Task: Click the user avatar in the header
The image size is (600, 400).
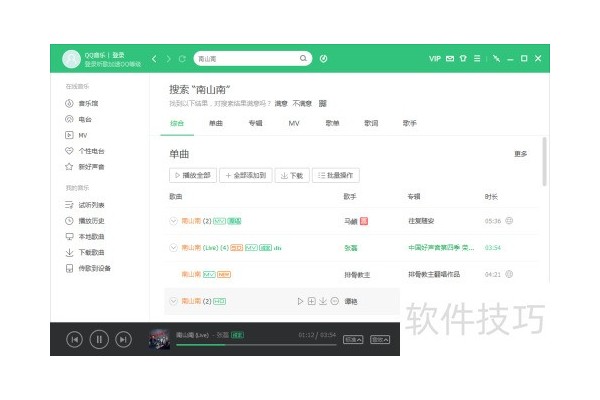Action: coord(71,59)
